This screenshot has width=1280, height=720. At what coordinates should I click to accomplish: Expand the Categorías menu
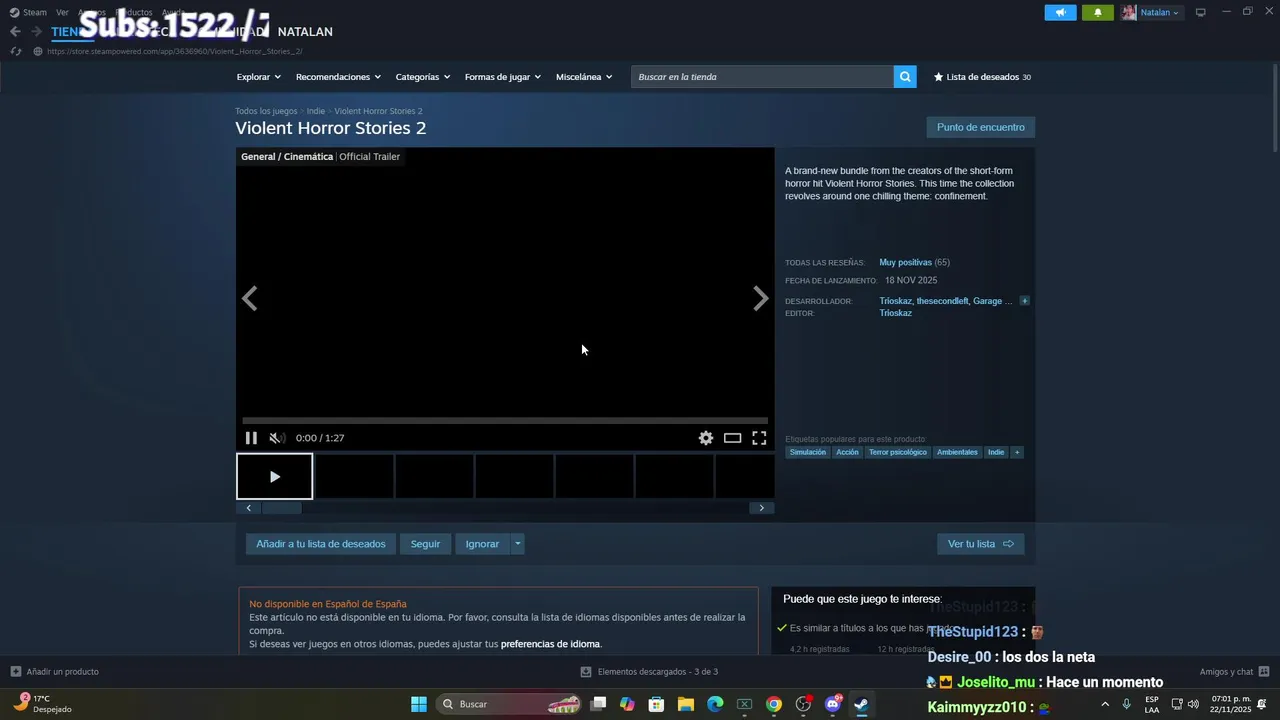click(423, 77)
